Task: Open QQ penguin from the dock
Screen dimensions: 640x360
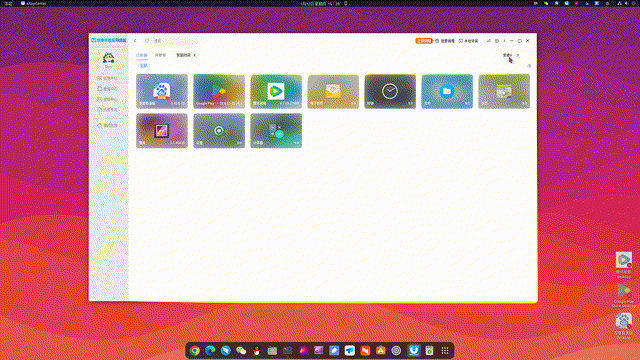Action: (257, 351)
